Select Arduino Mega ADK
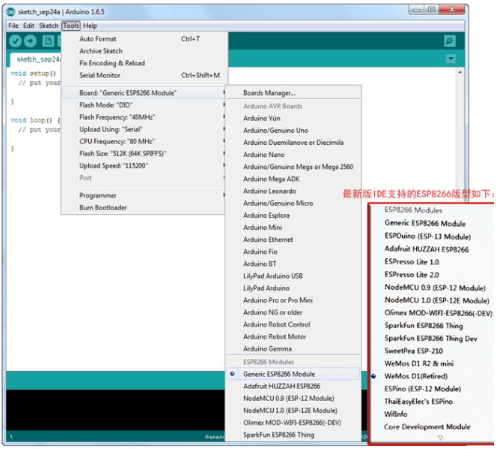The height and width of the screenshot is (449, 504). (x=293, y=179)
